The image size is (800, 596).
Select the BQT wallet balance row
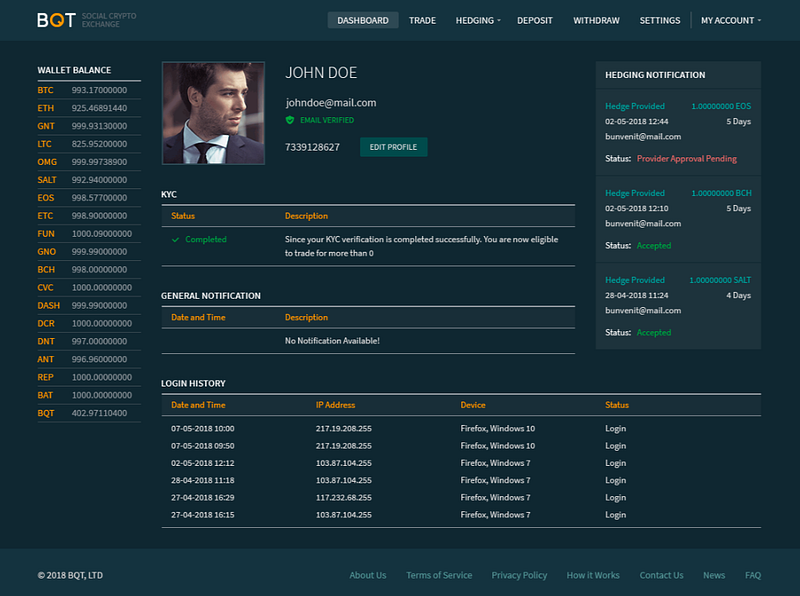click(89, 413)
